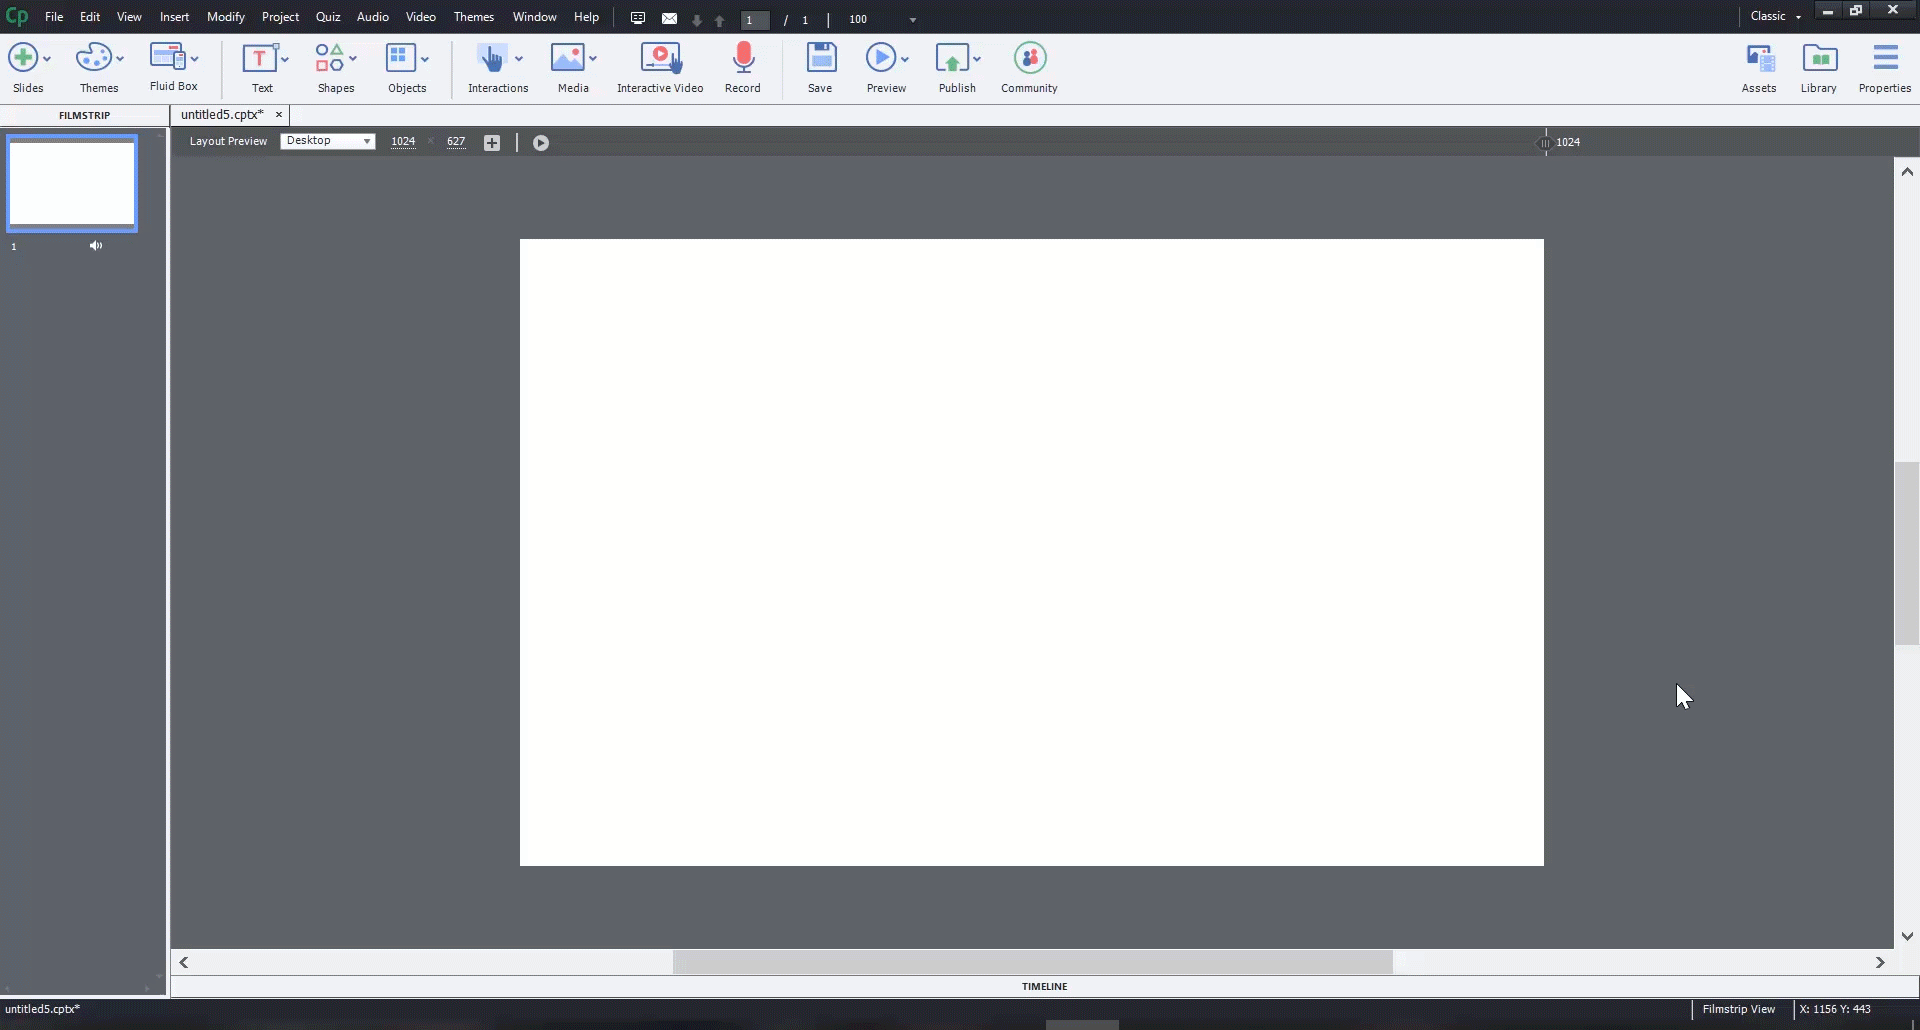Image resolution: width=1920 pixels, height=1030 pixels.
Task: Click the Fluid Box icon
Action: [167, 57]
